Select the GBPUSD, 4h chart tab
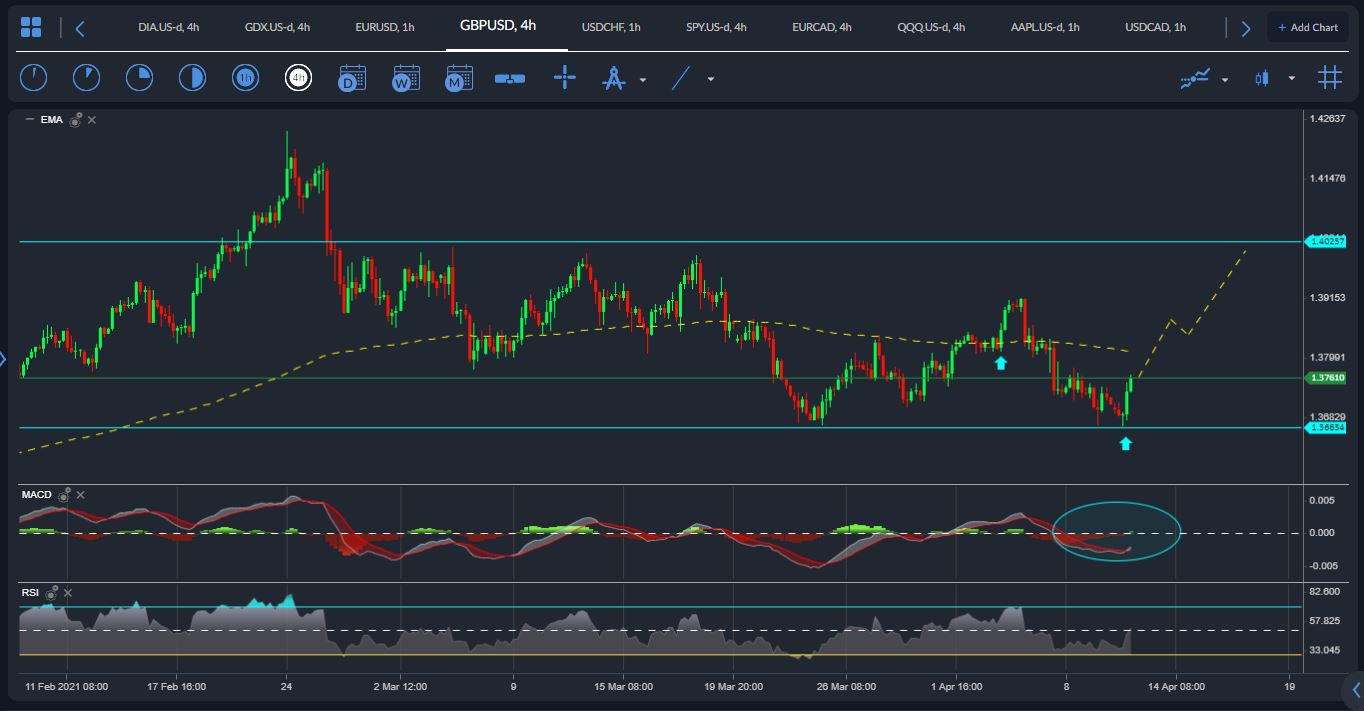Viewport: 1364px width, 711px height. click(498, 26)
